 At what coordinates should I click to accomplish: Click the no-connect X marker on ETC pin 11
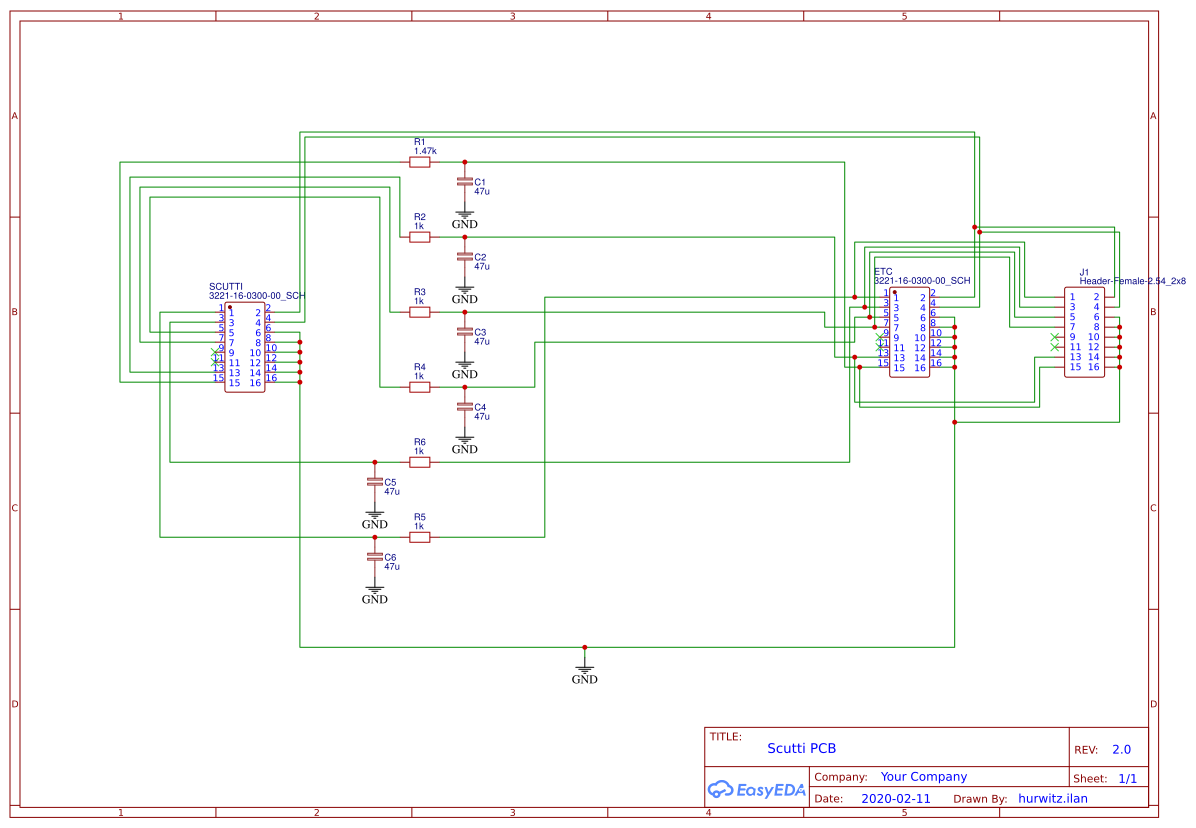tap(878, 346)
